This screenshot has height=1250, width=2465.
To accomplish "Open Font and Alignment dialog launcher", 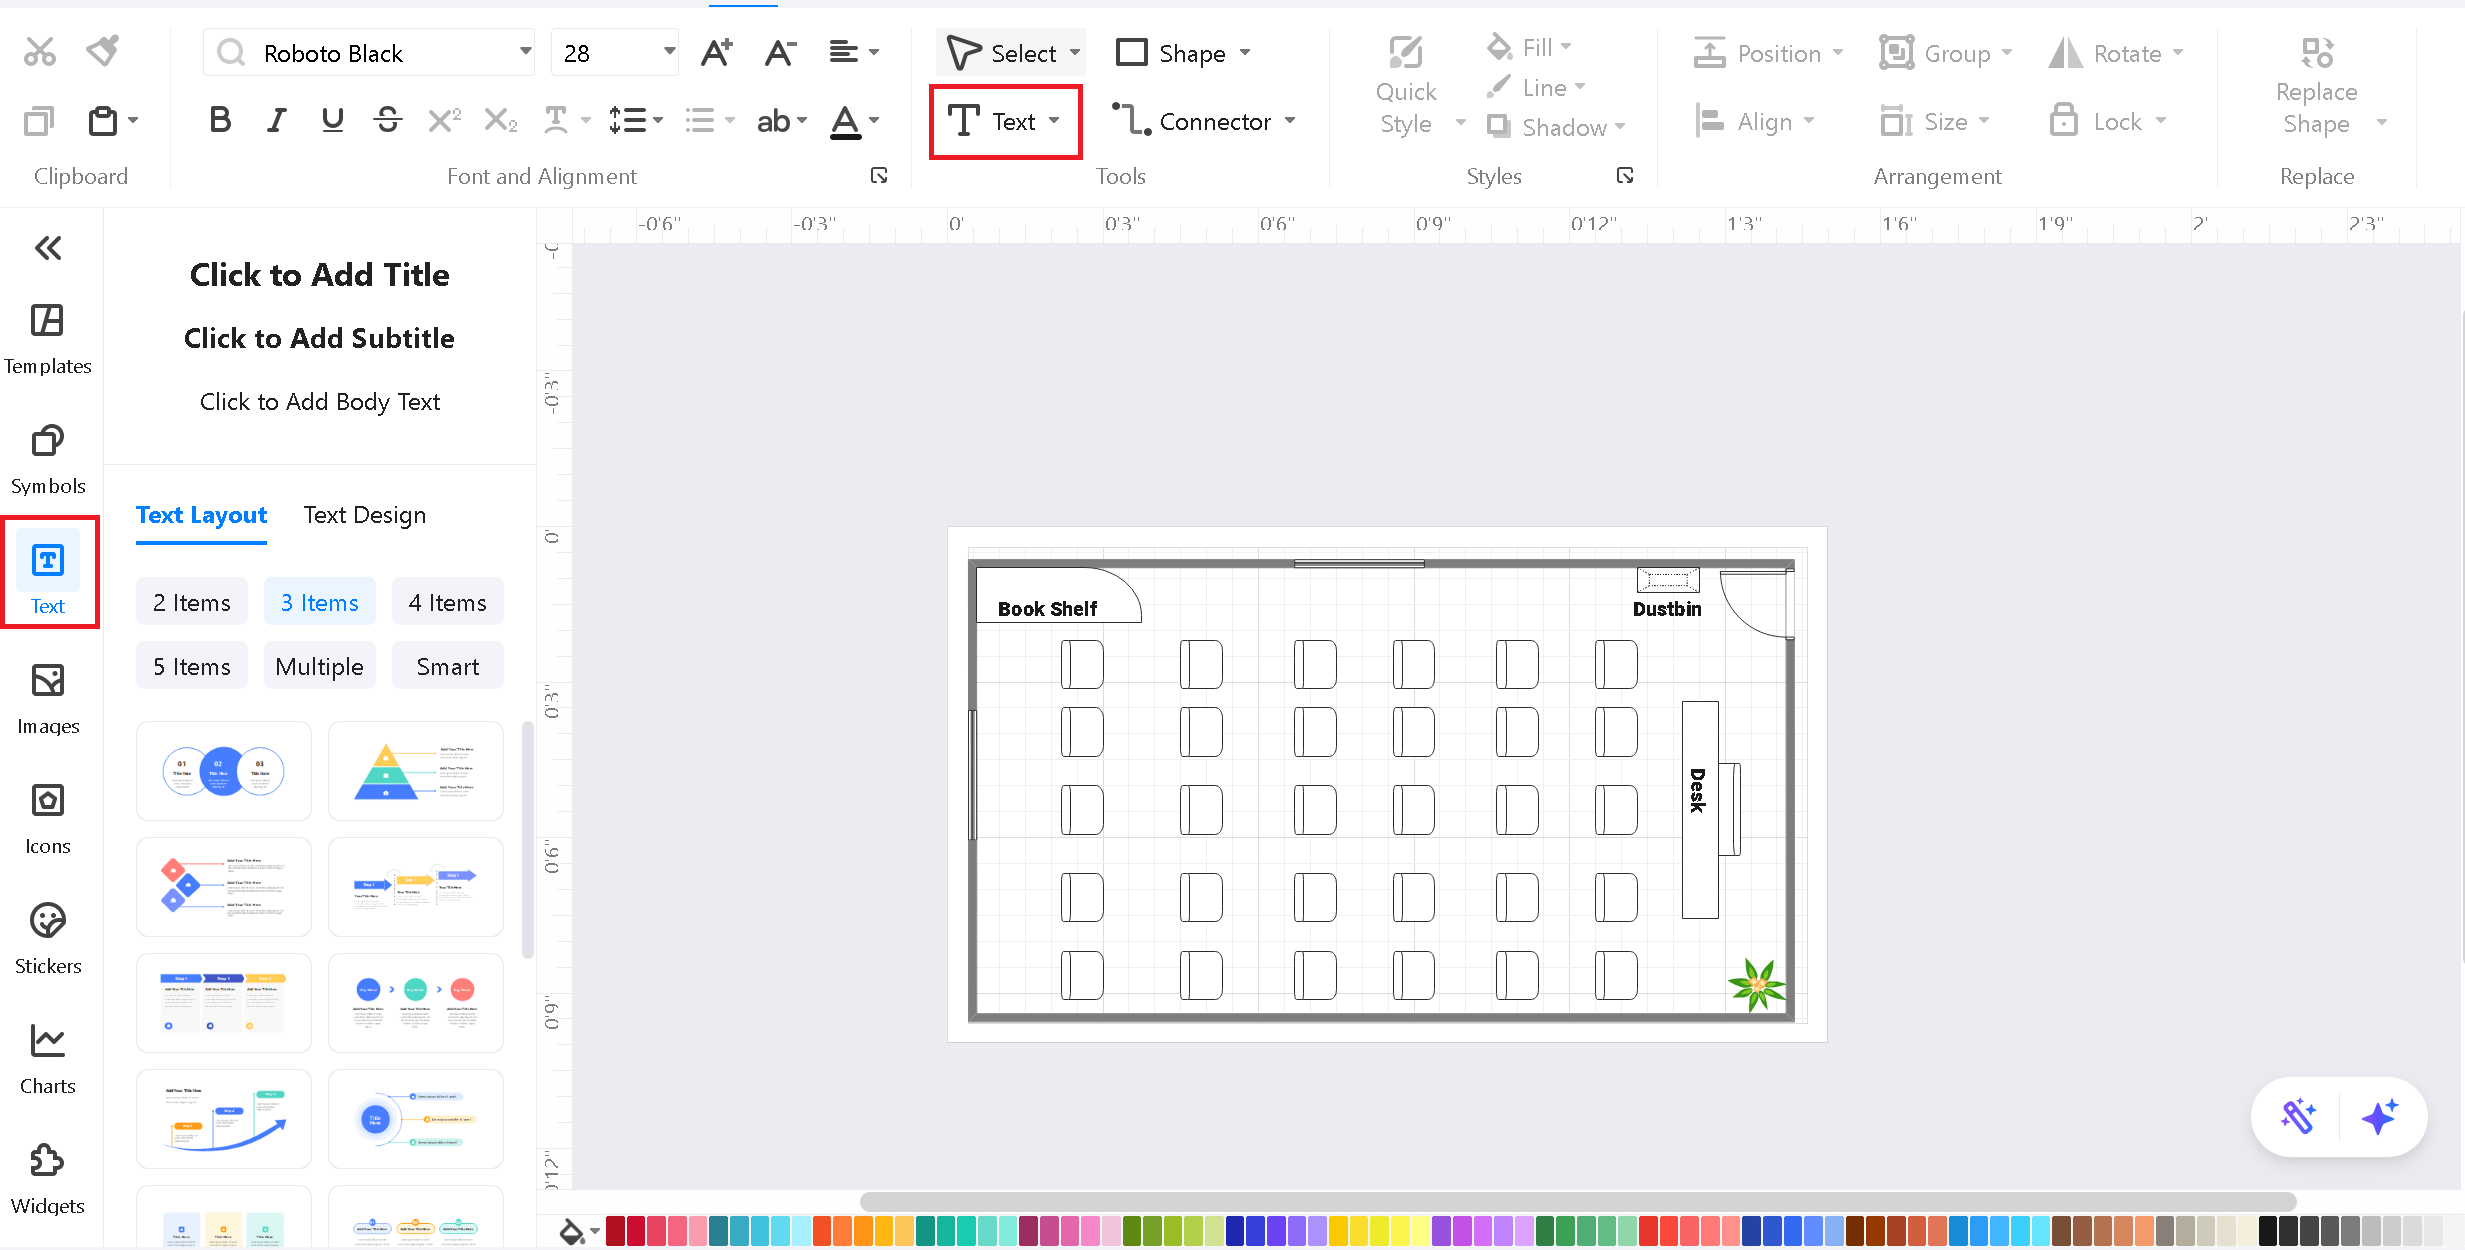I will (879, 175).
